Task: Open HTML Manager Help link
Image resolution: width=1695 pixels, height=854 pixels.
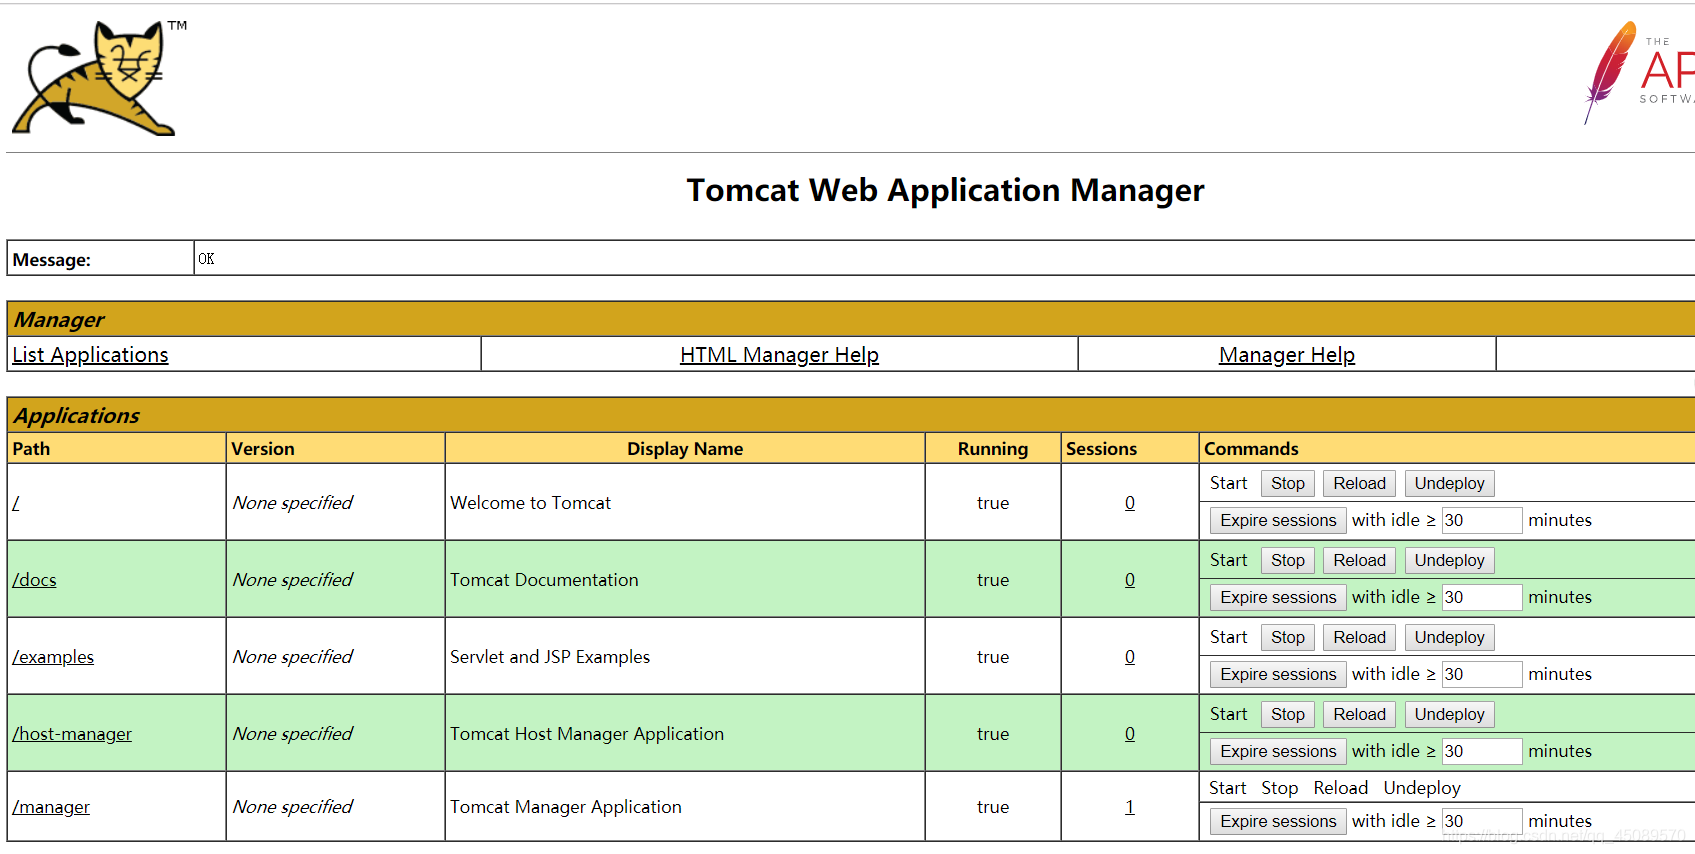Action: pyautogui.click(x=779, y=355)
